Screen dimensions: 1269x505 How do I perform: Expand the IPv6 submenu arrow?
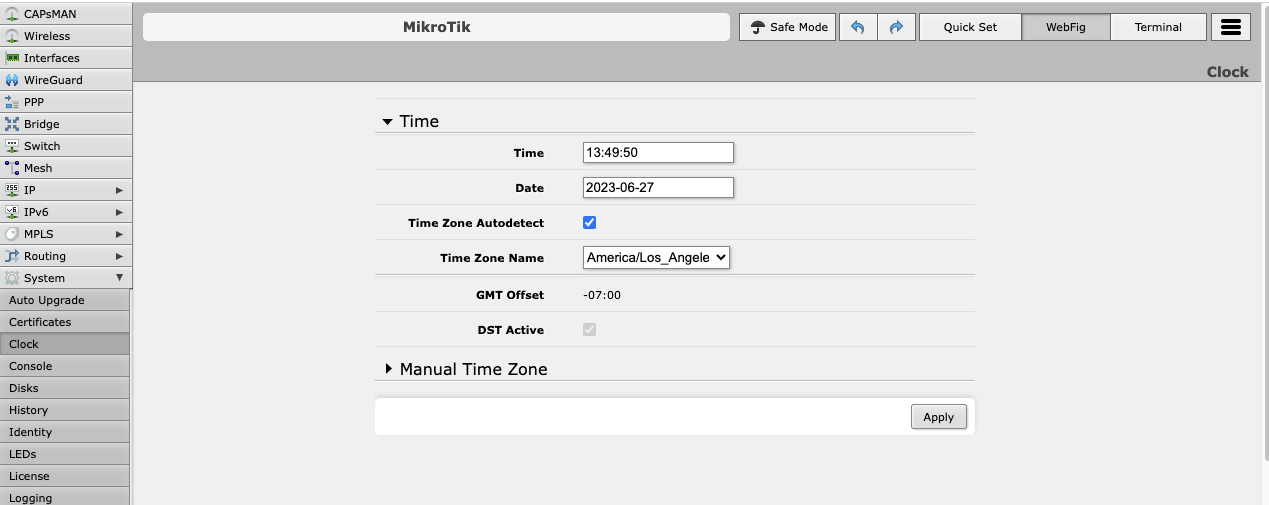point(119,212)
